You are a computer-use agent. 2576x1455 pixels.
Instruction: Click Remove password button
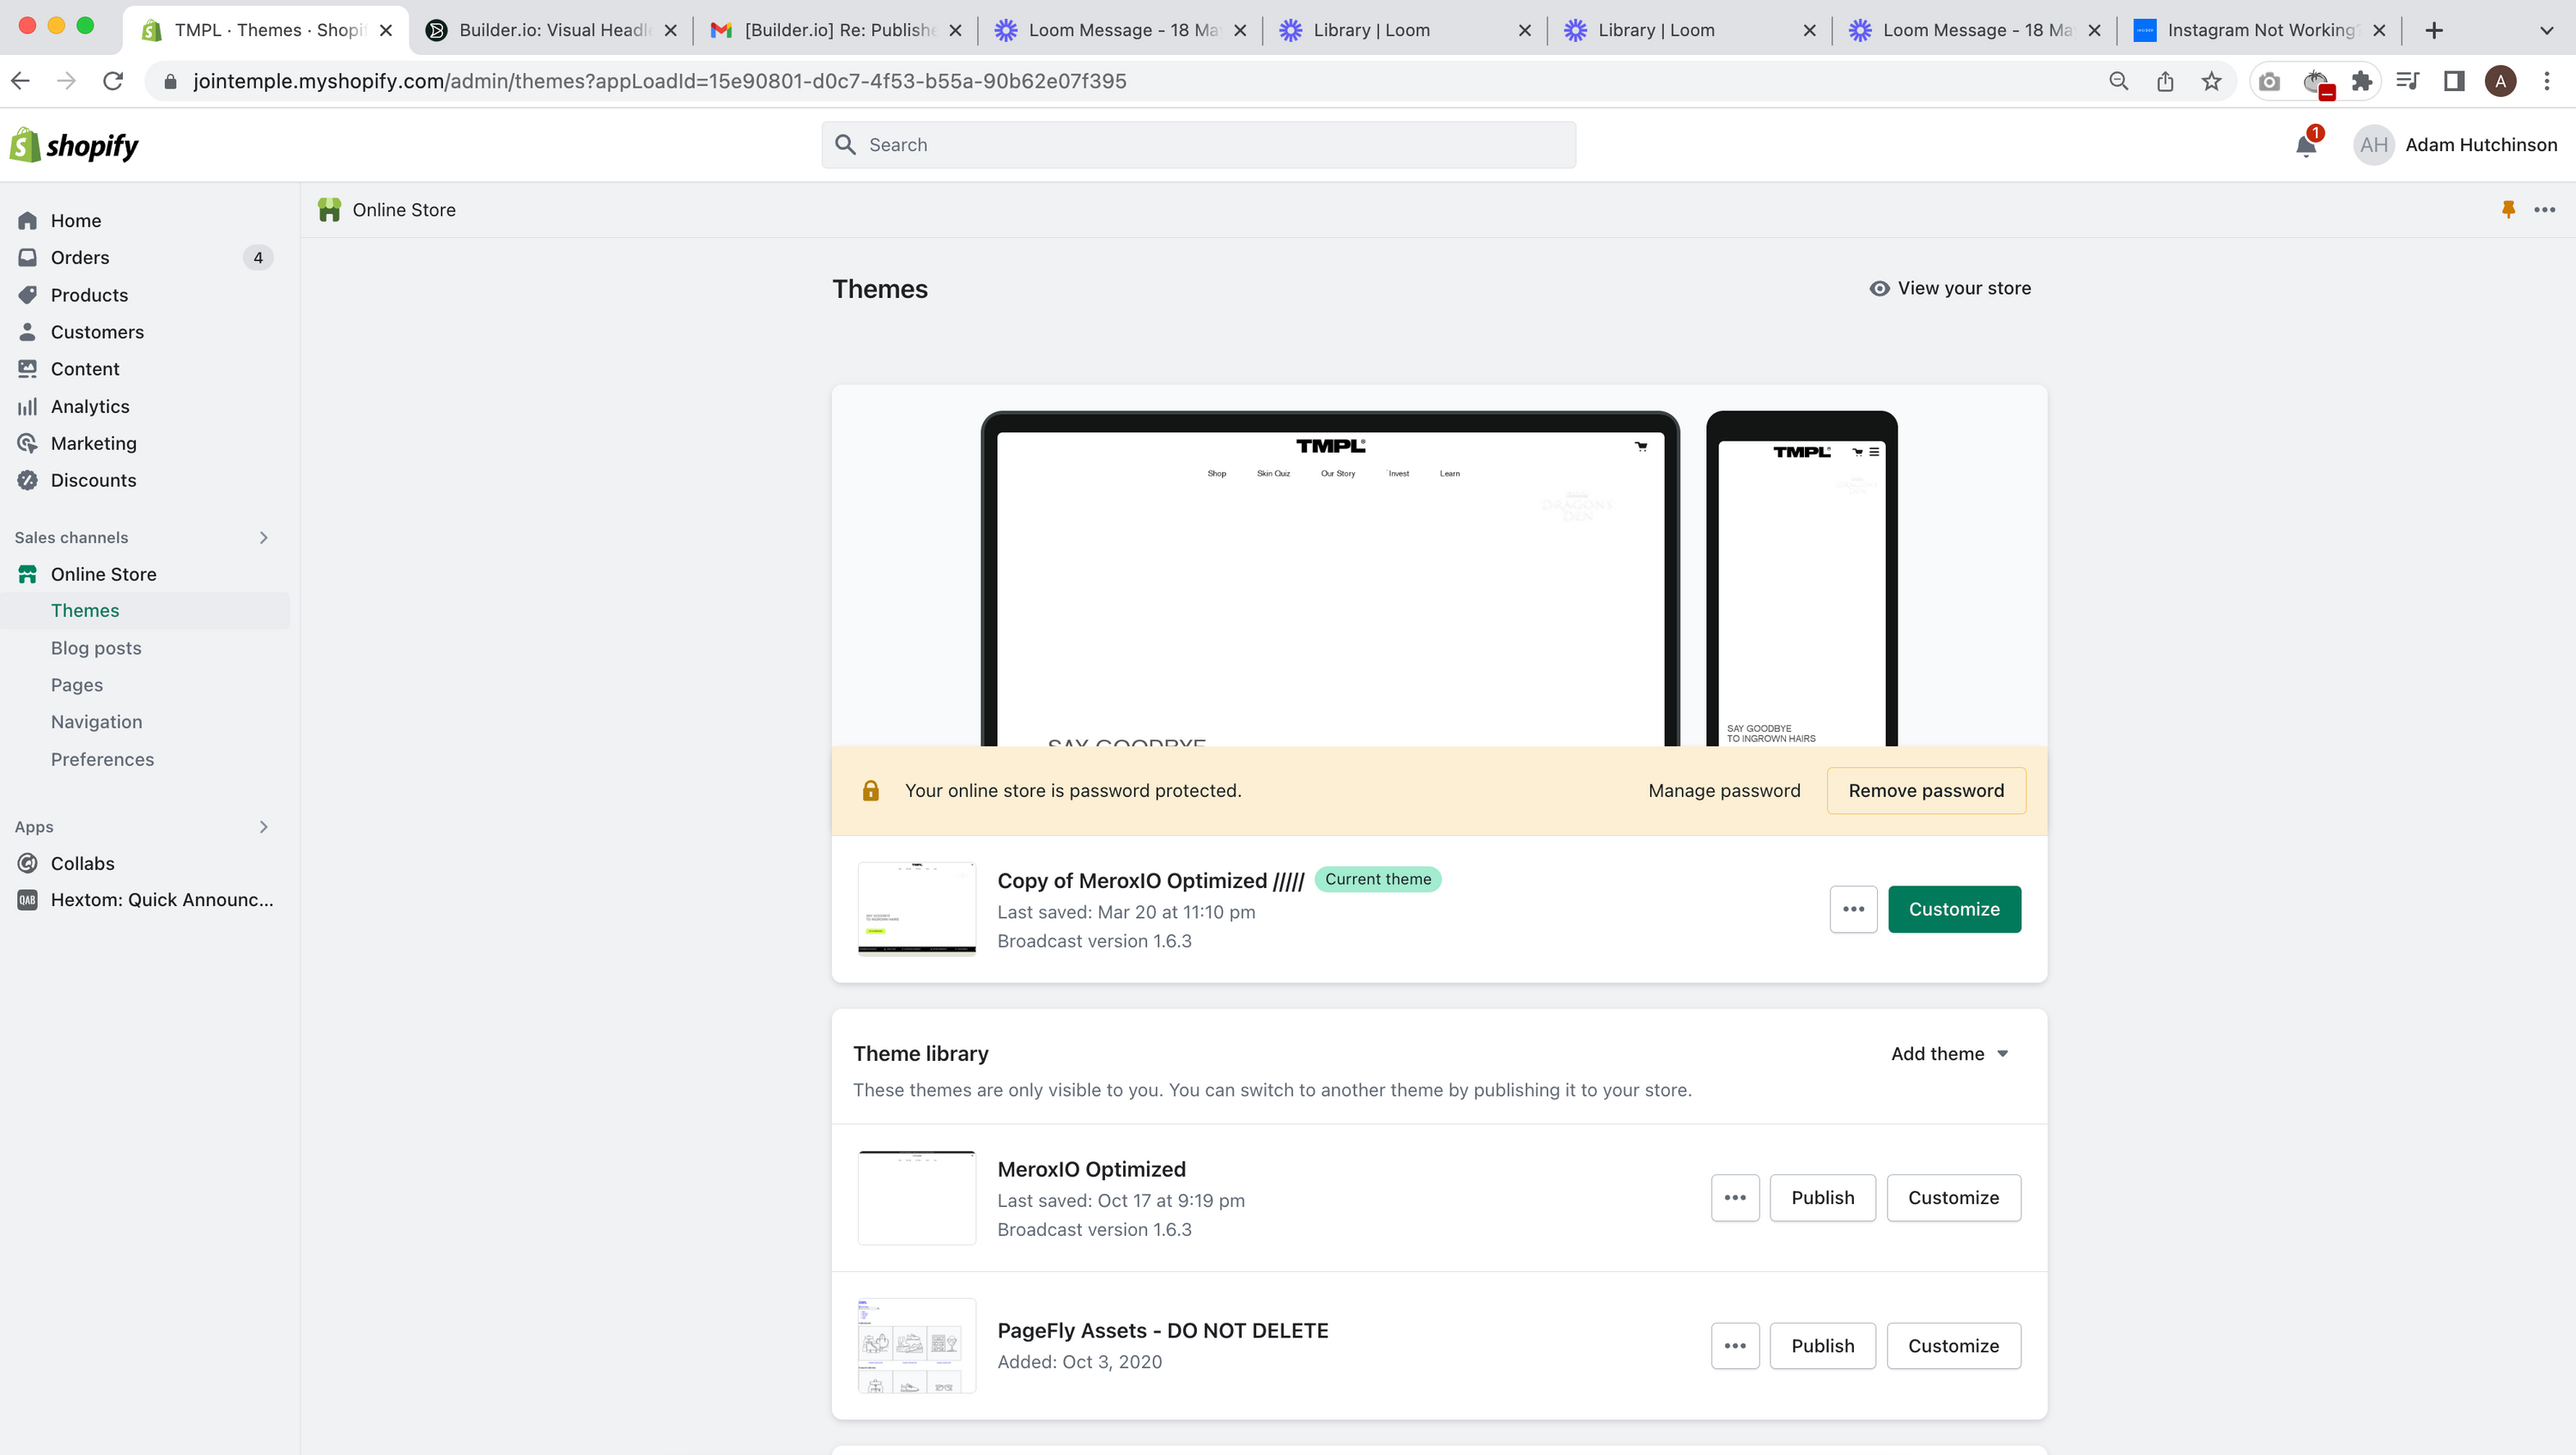pos(1926,791)
